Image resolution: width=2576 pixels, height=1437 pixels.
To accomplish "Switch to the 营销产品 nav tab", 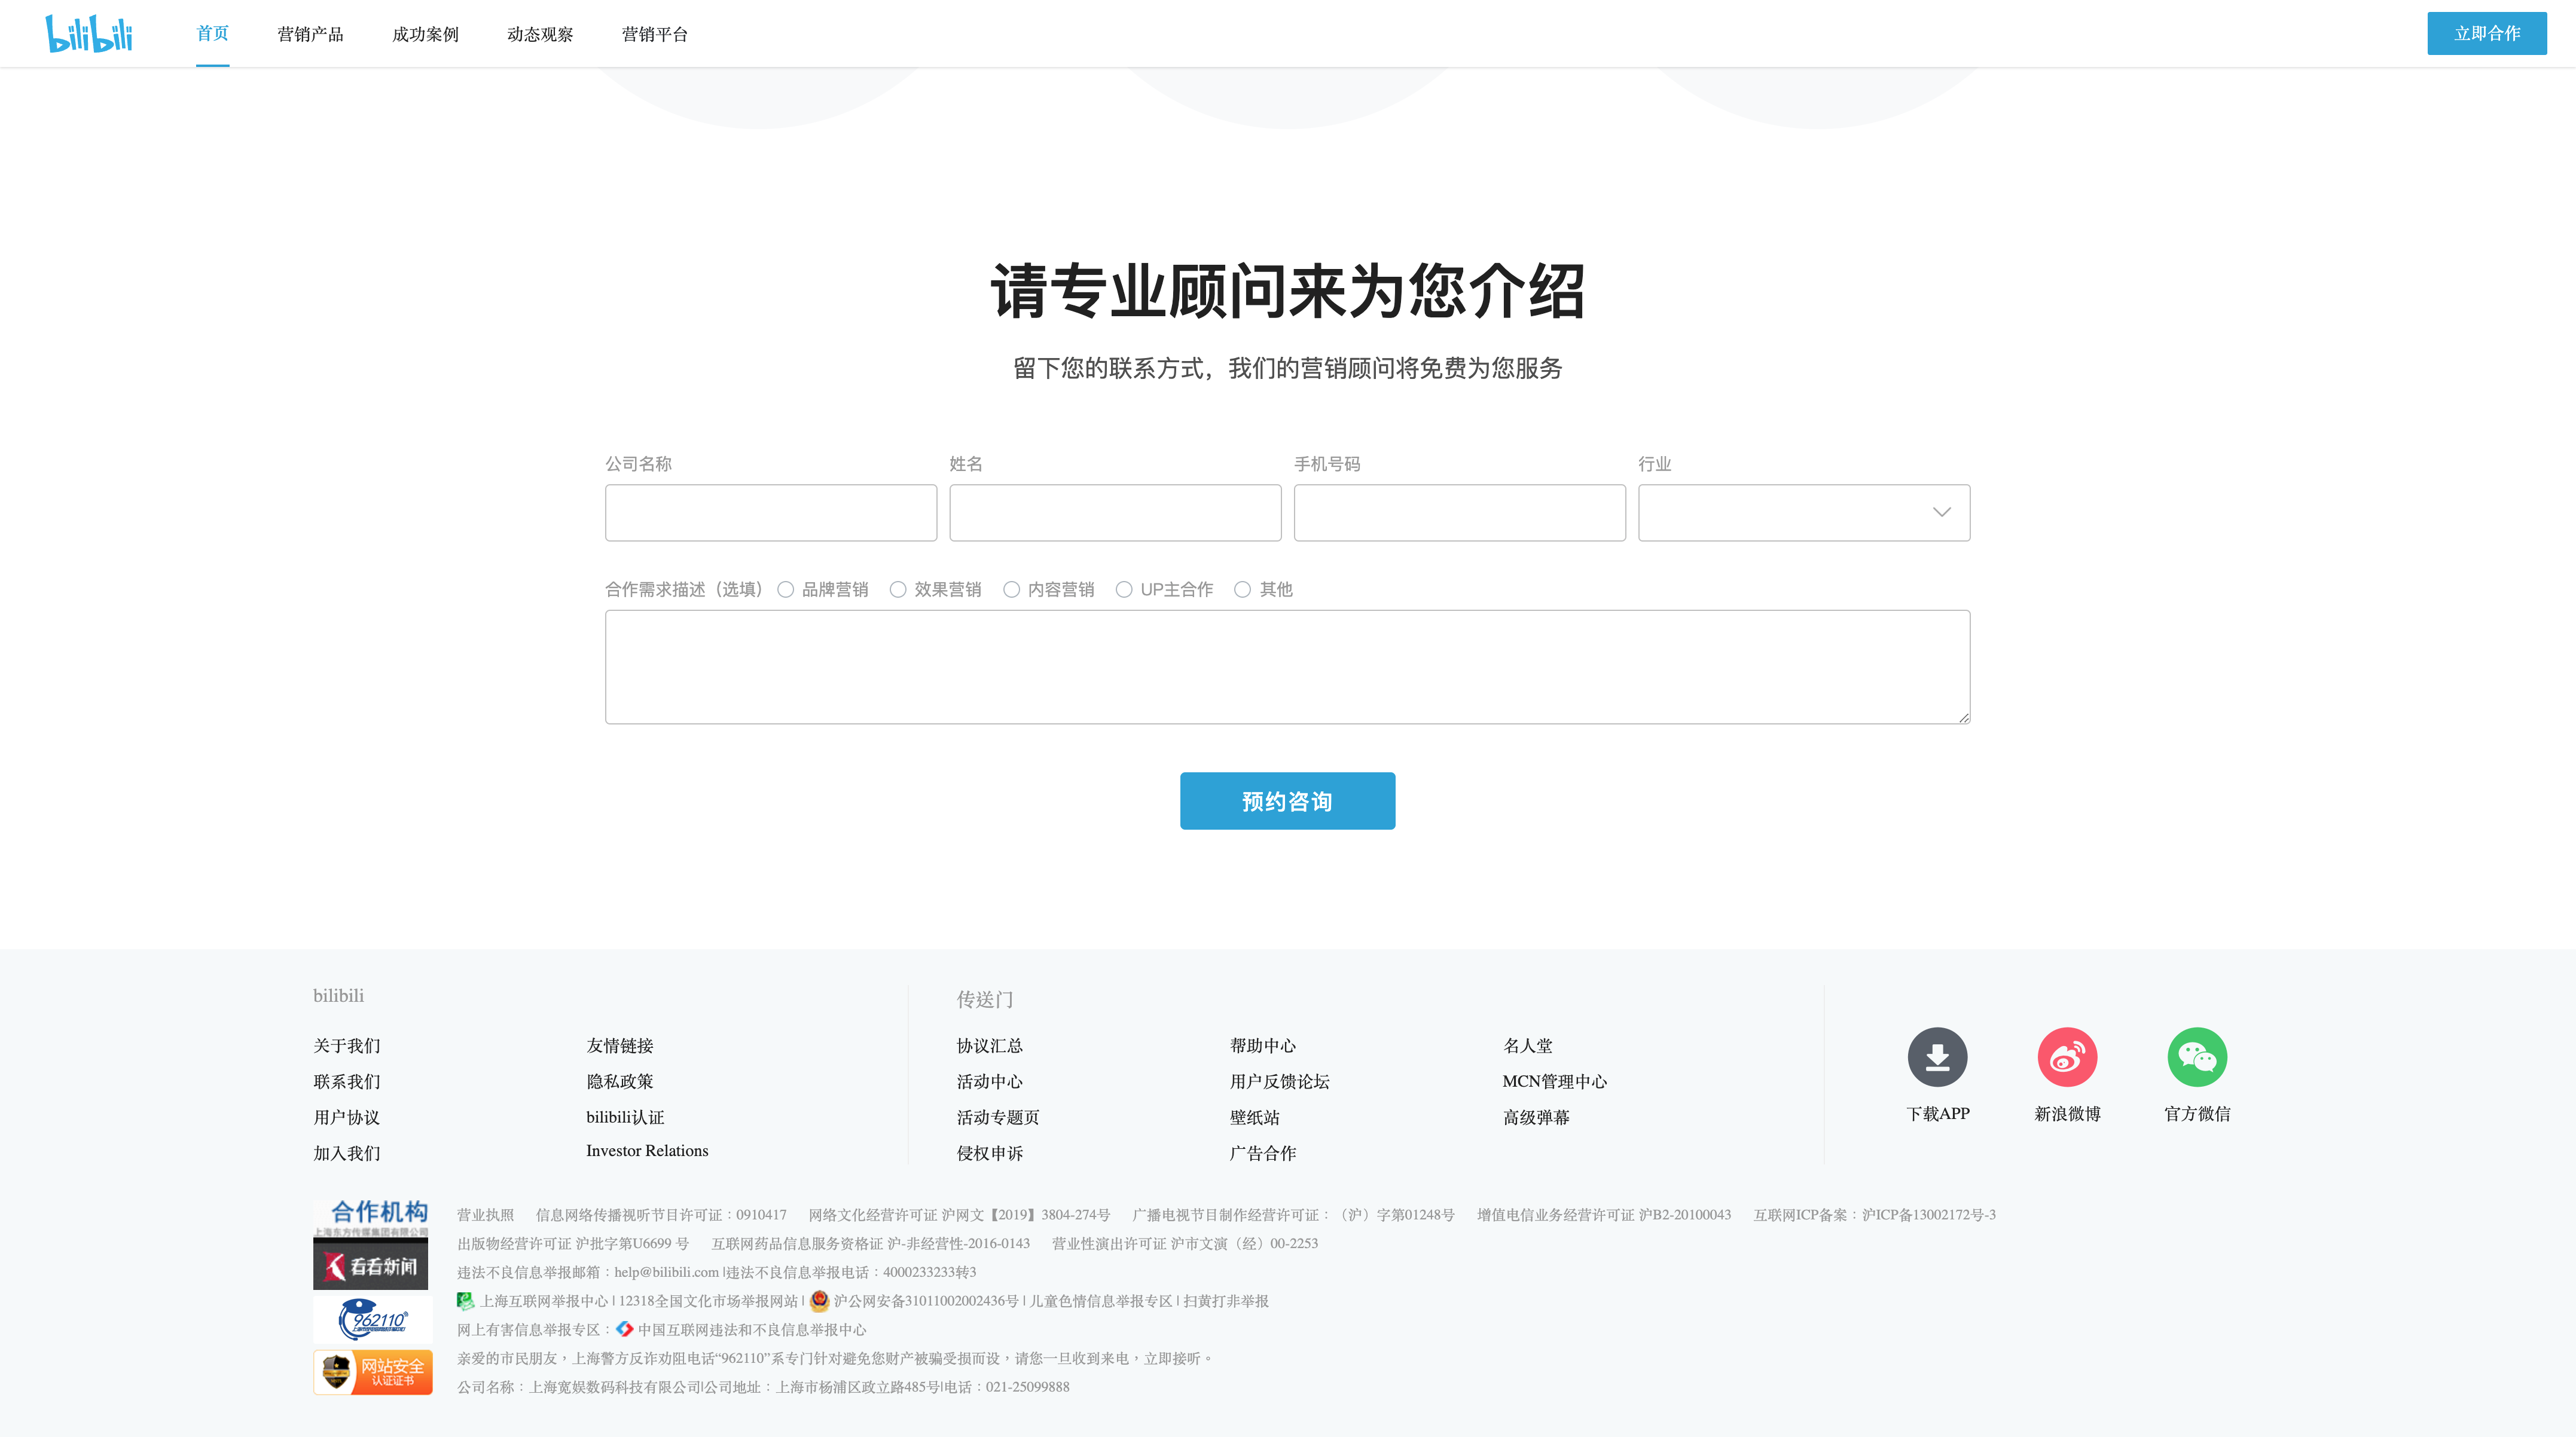I will (310, 33).
